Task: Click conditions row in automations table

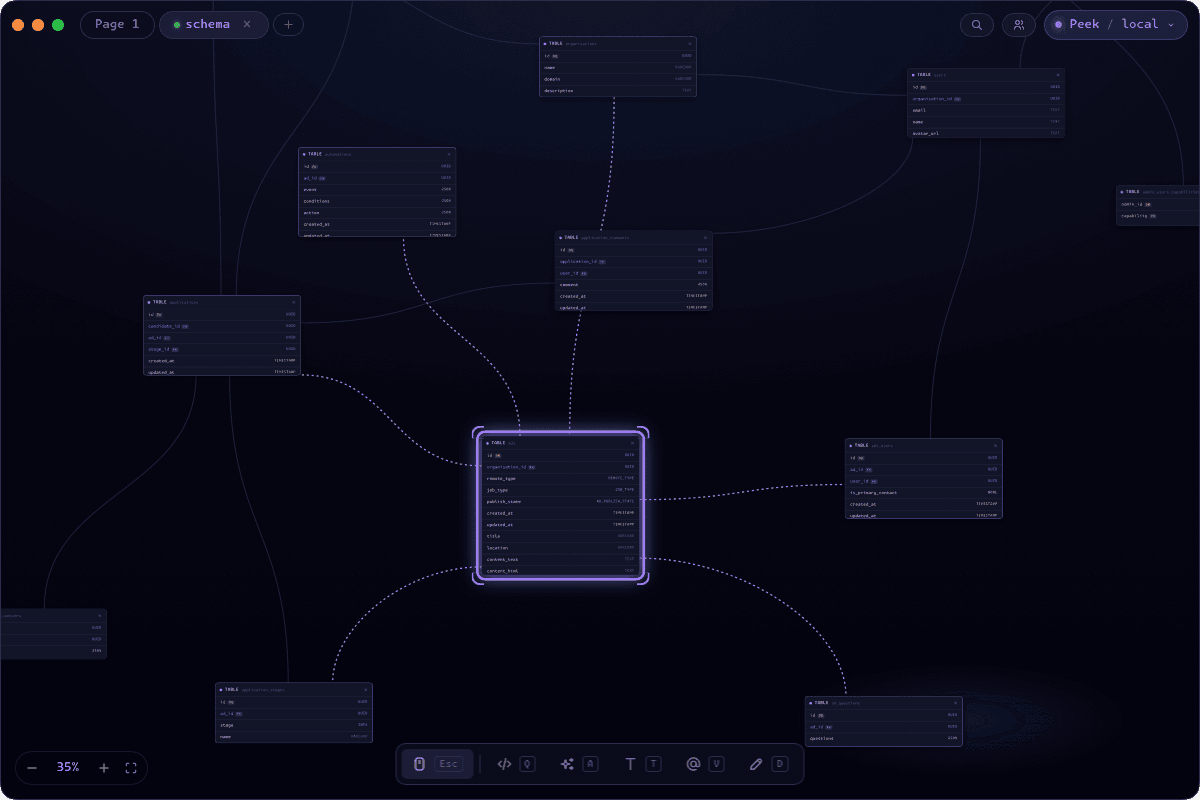Action: tap(377, 201)
